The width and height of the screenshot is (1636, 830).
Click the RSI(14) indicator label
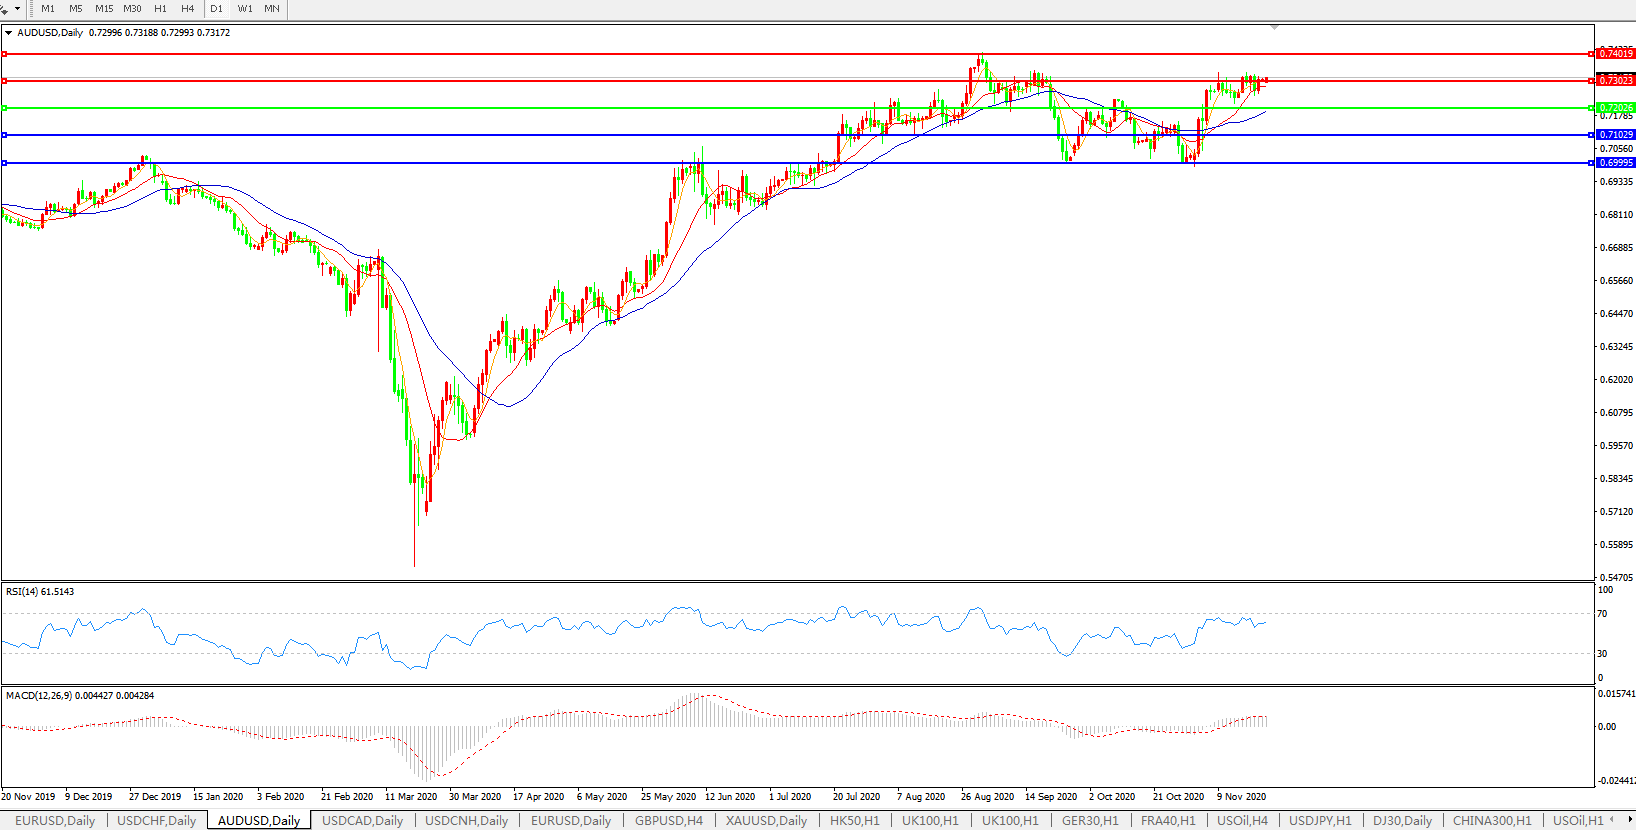(x=40, y=592)
